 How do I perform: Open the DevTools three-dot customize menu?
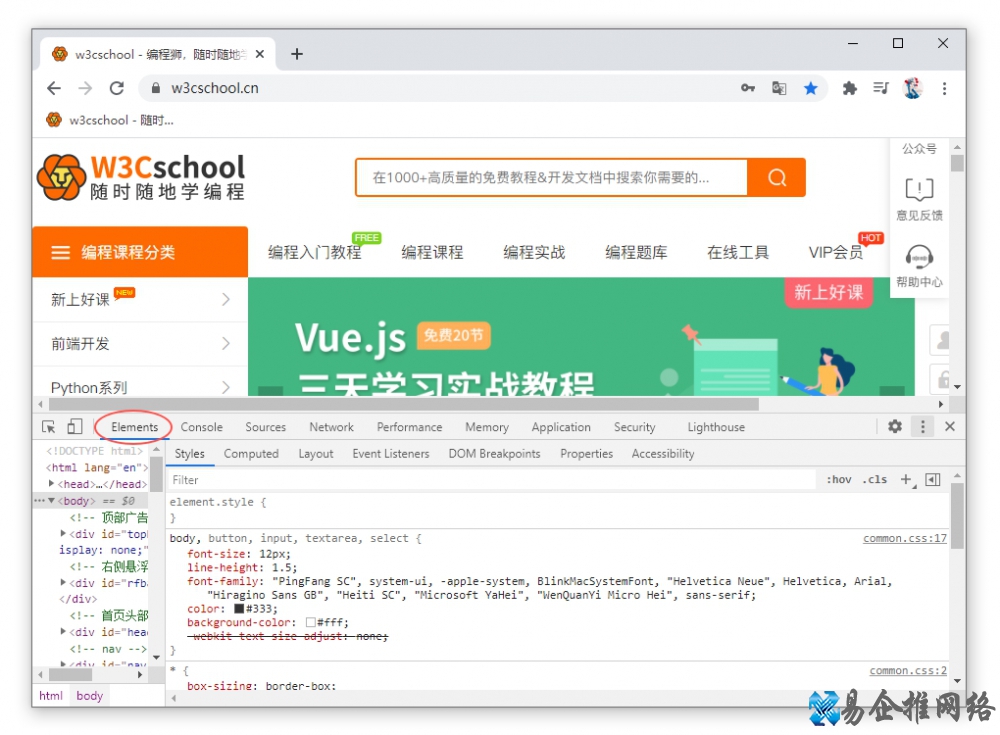pos(922,426)
